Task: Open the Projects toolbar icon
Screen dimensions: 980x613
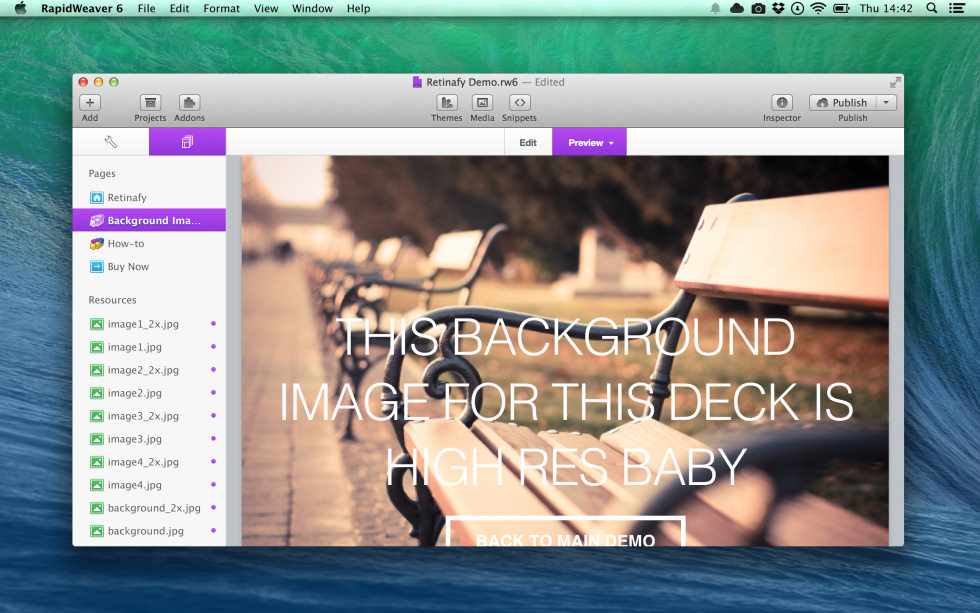Action: pyautogui.click(x=150, y=102)
